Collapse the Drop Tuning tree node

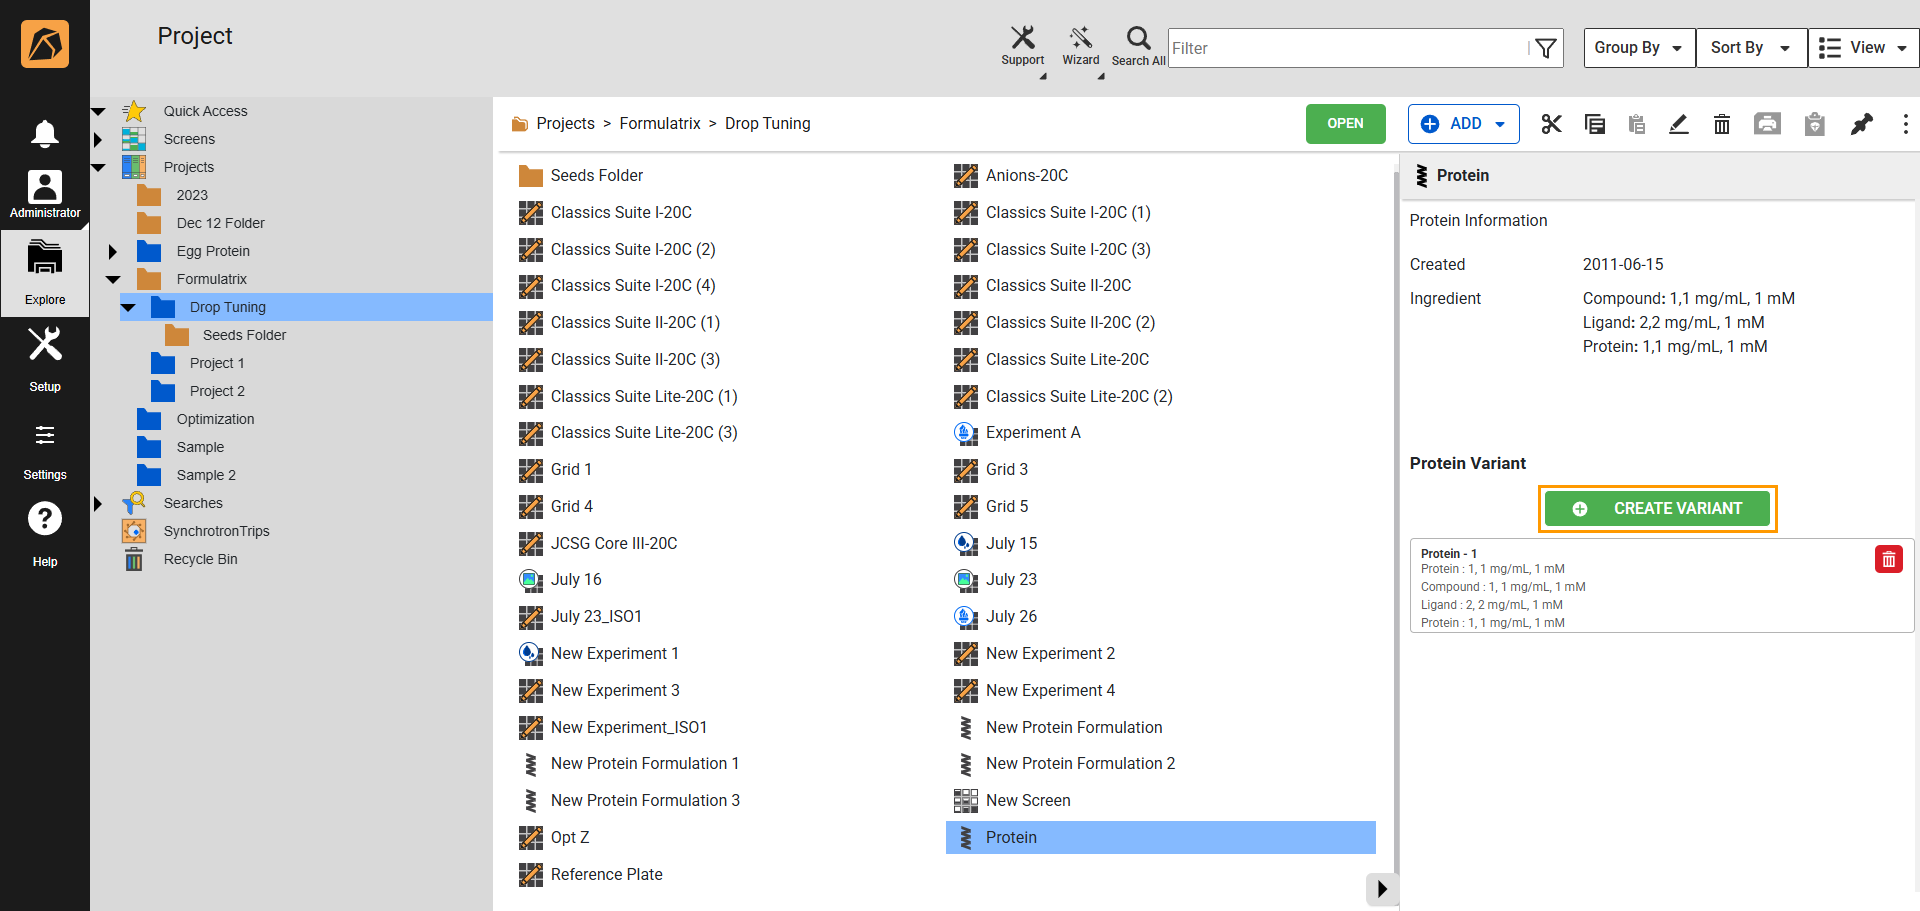click(x=128, y=307)
